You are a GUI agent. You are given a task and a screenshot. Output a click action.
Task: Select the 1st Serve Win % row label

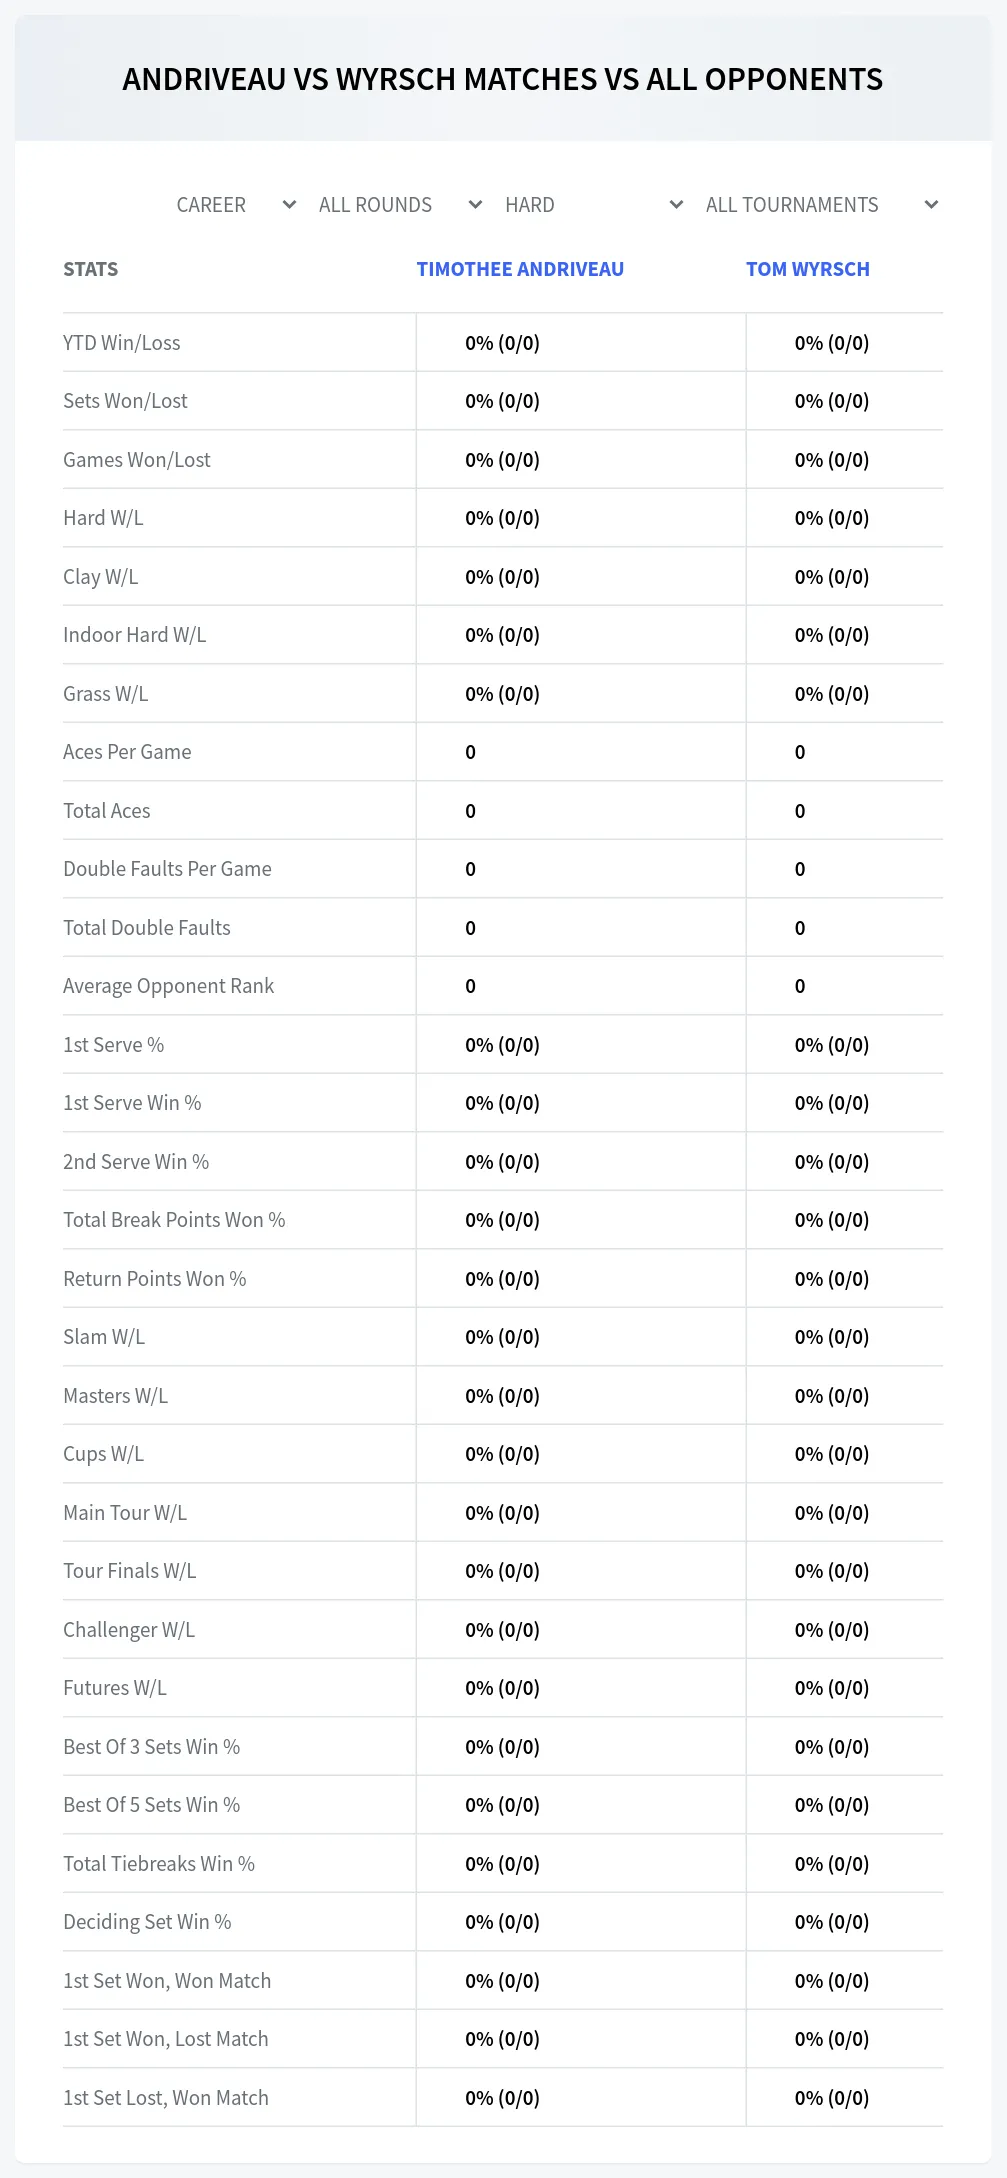pyautogui.click(x=132, y=1103)
